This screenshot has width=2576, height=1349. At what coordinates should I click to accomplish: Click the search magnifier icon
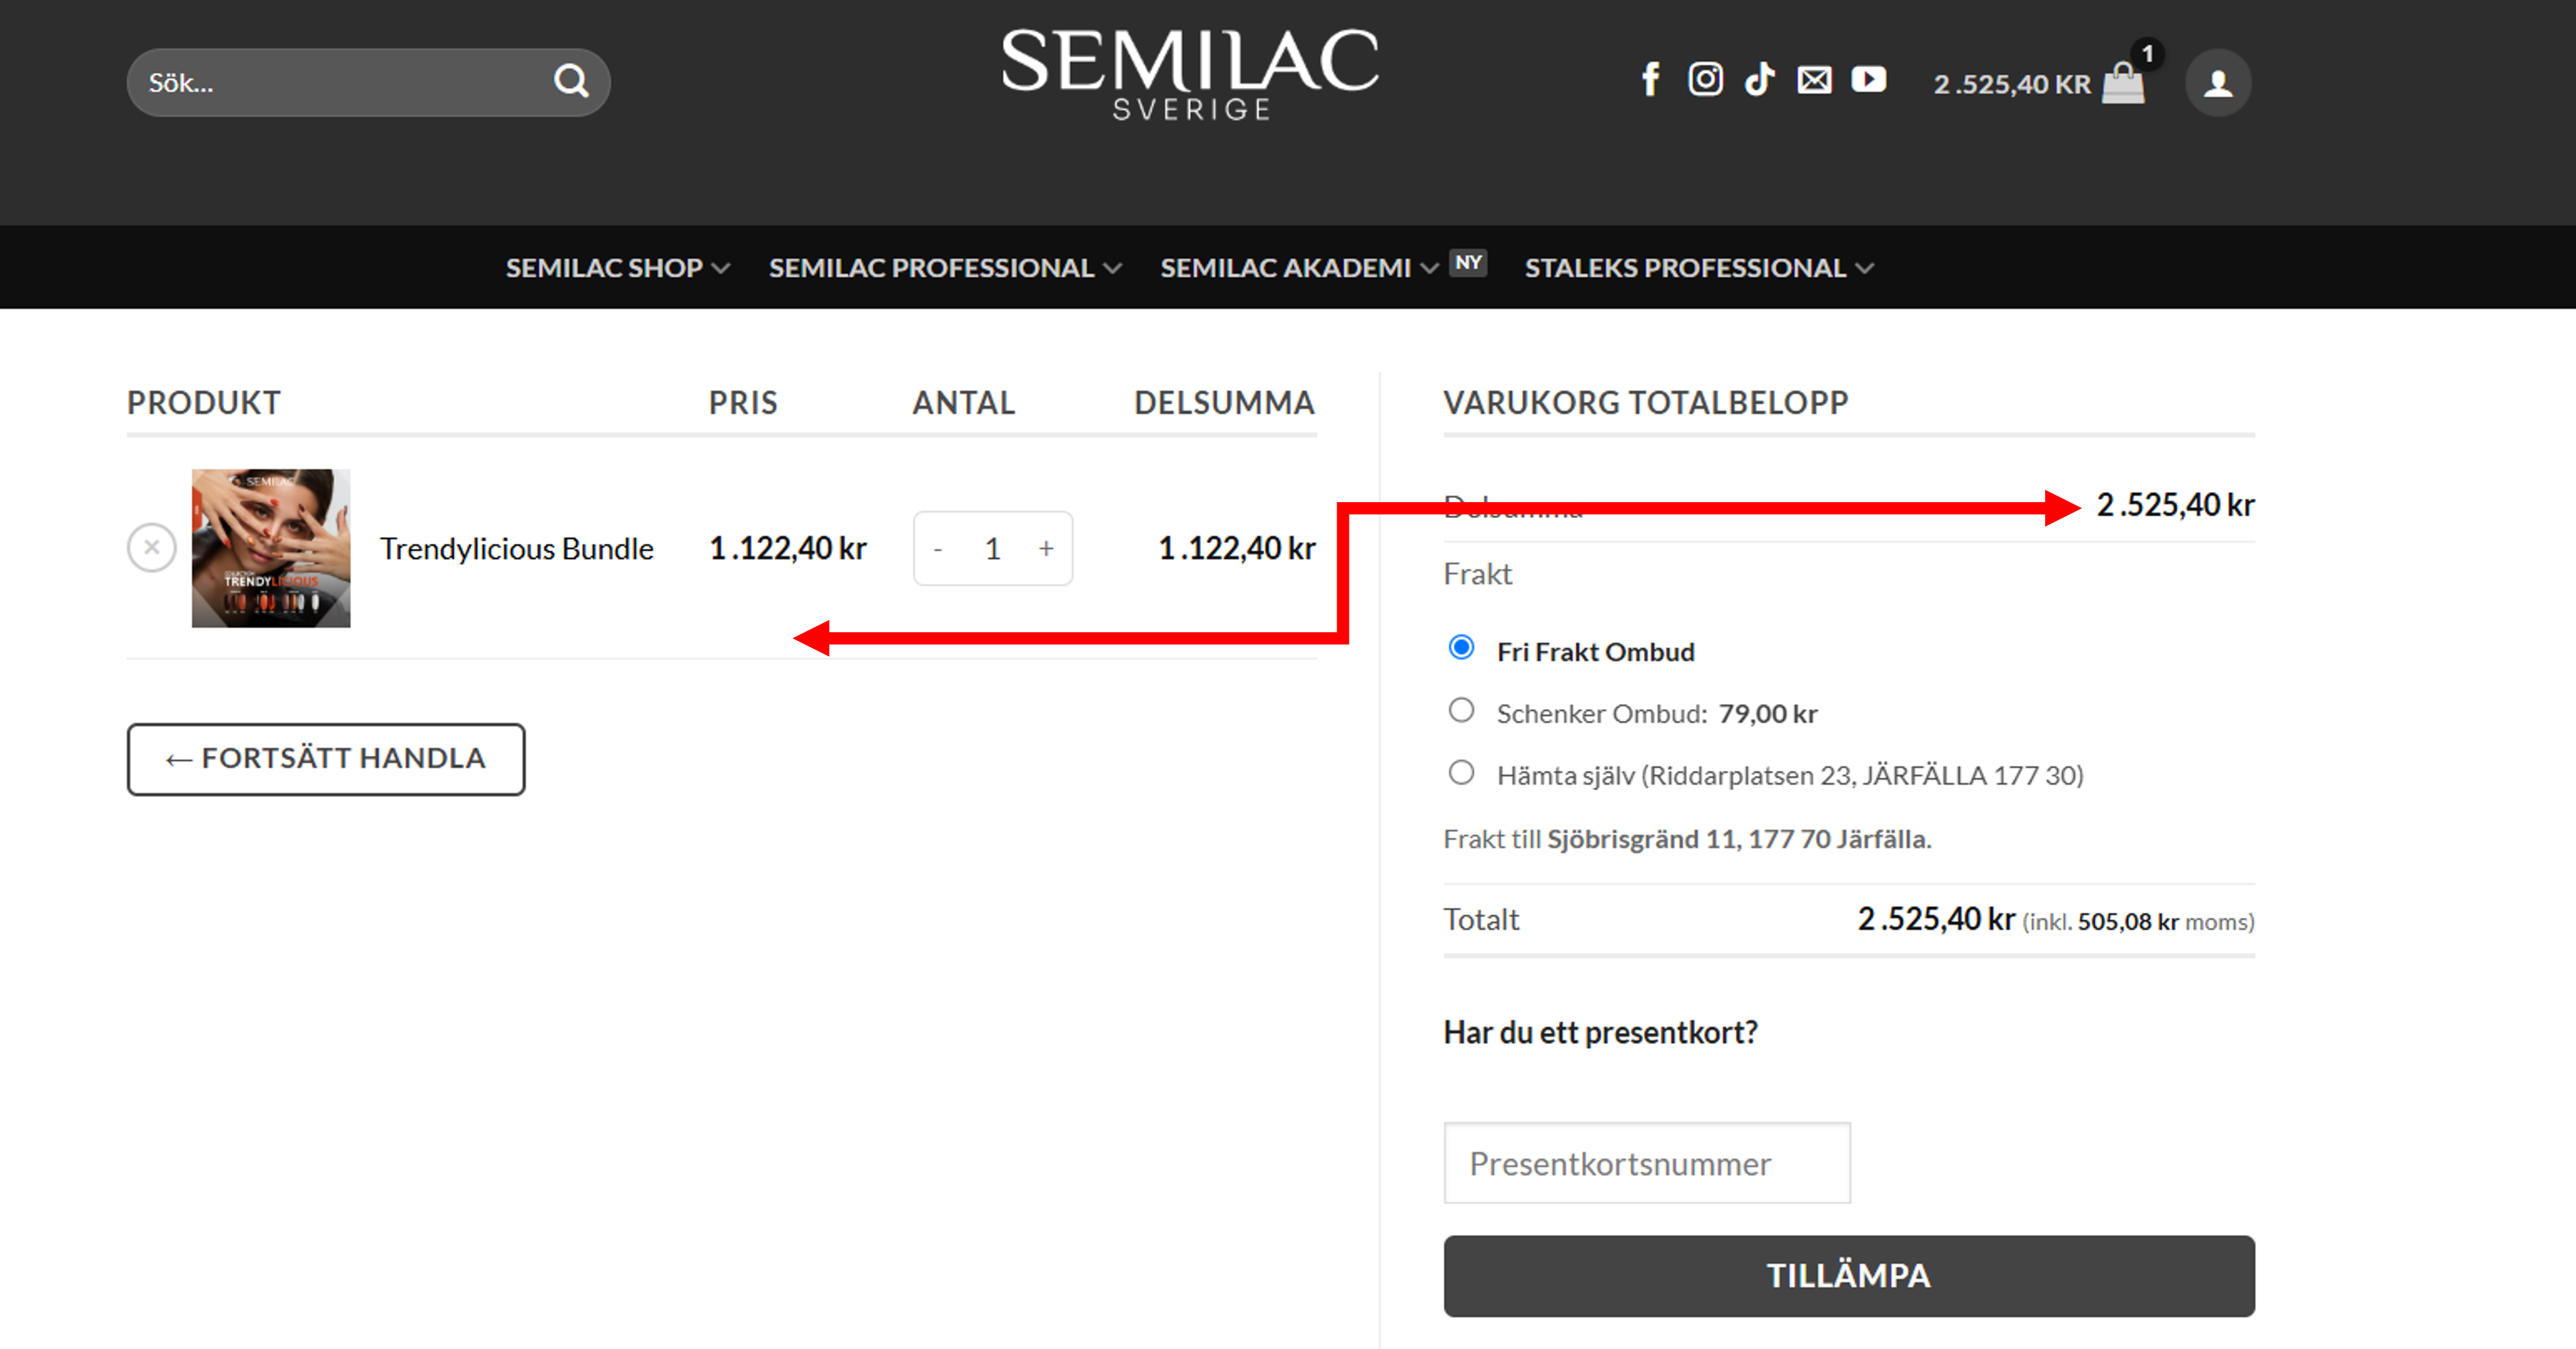pyautogui.click(x=571, y=81)
